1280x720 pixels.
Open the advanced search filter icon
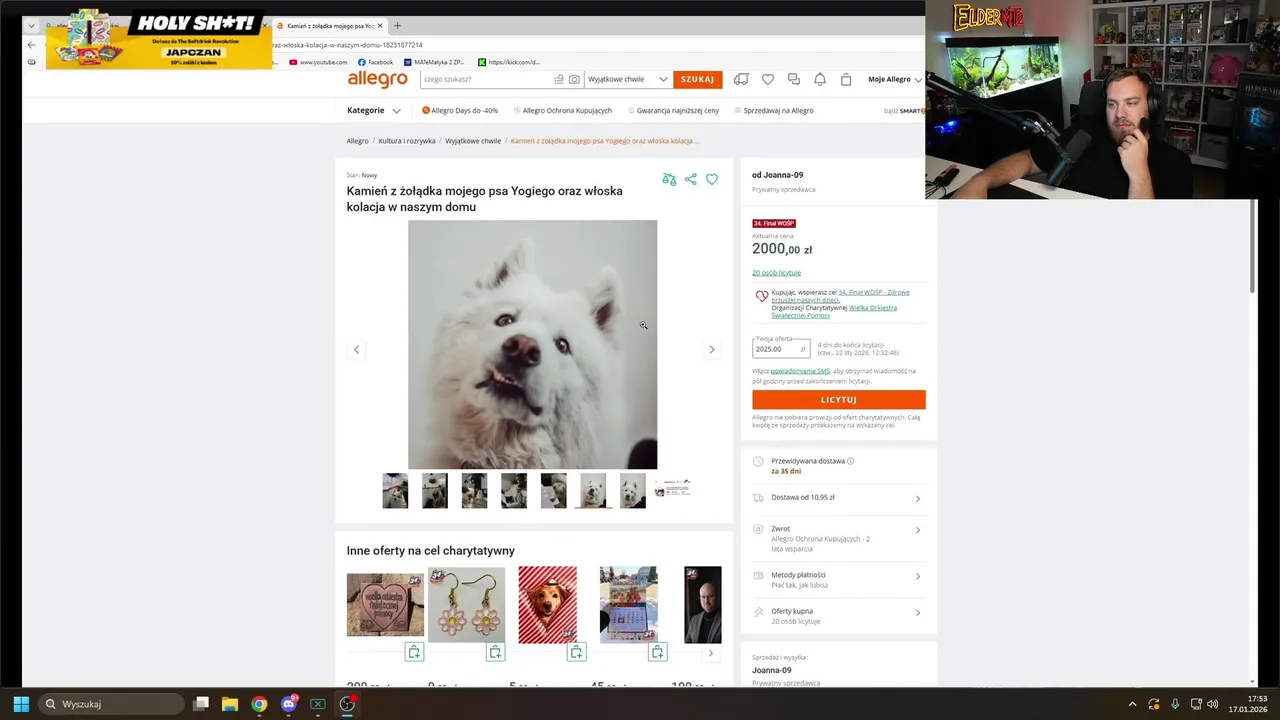559,79
